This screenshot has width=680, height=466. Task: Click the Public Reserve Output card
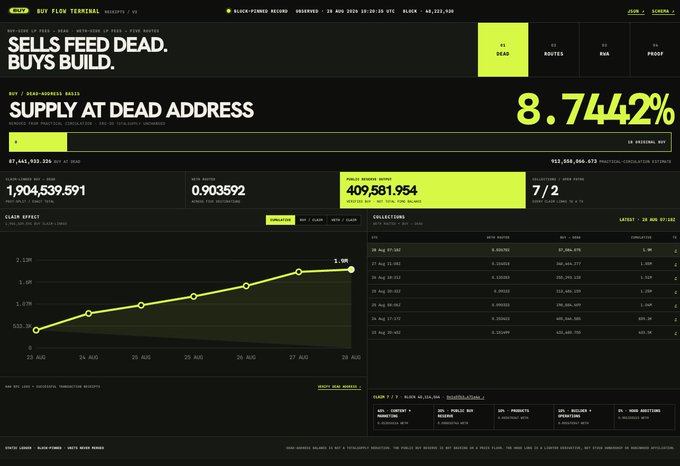[433, 190]
